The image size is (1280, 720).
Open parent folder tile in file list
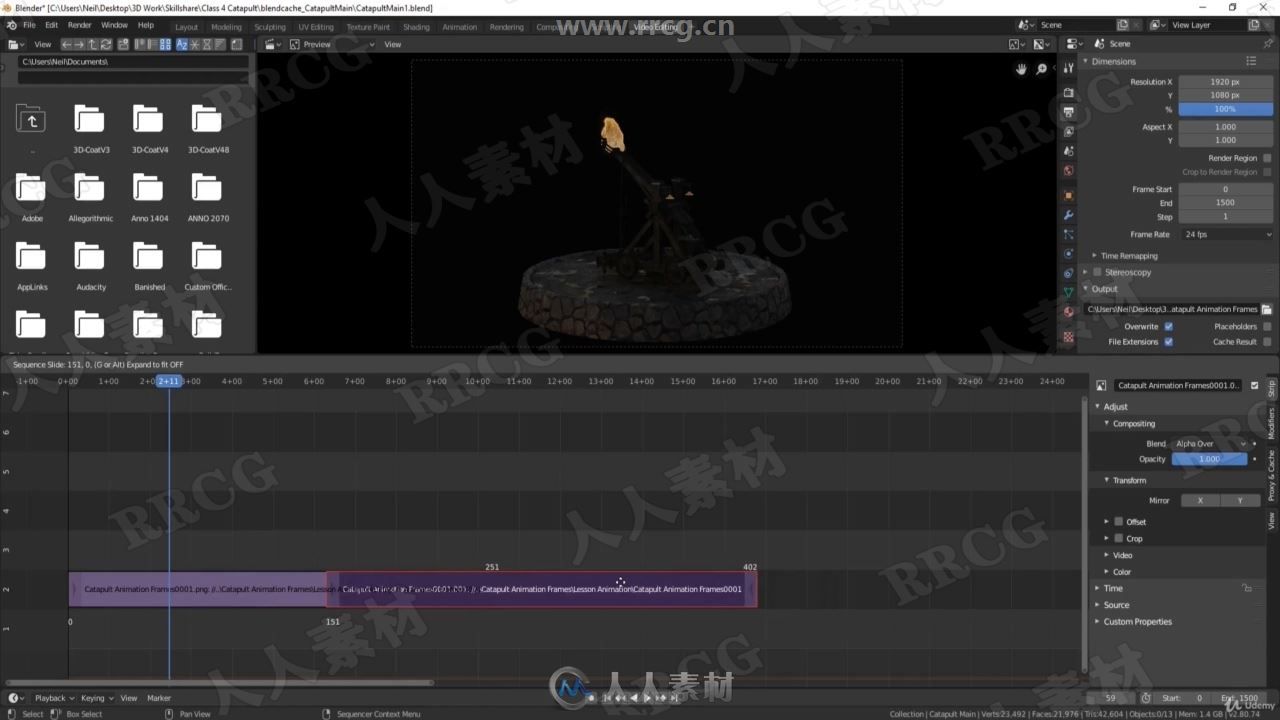tap(31, 121)
